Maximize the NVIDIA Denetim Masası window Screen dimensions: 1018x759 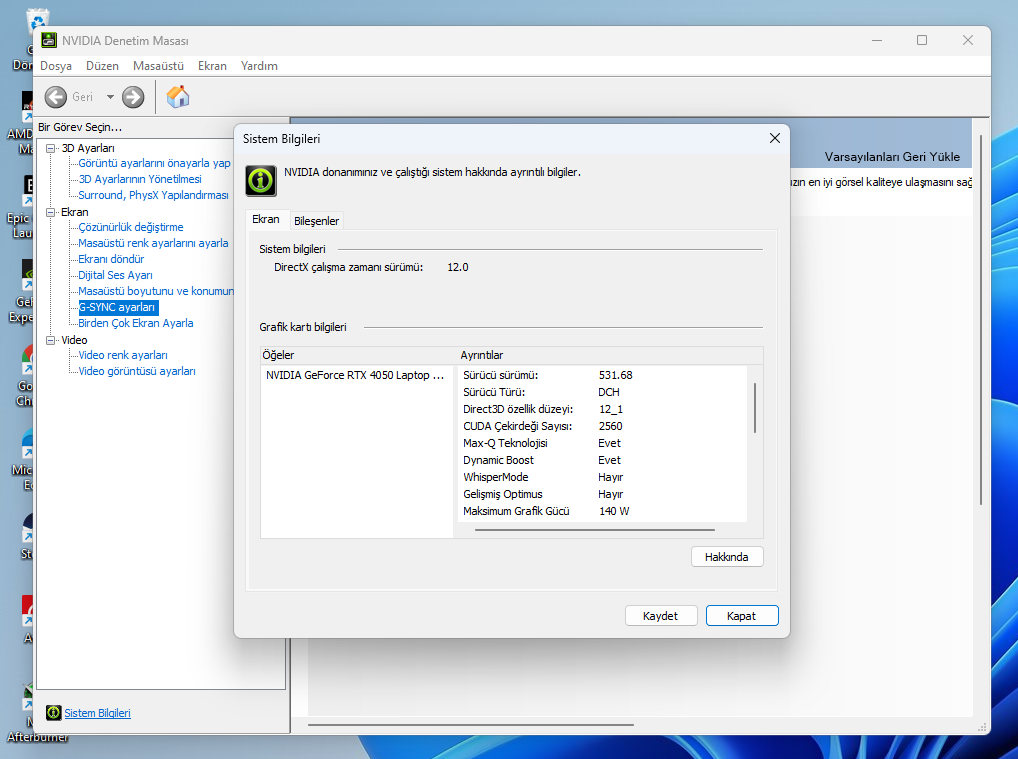[x=922, y=40]
